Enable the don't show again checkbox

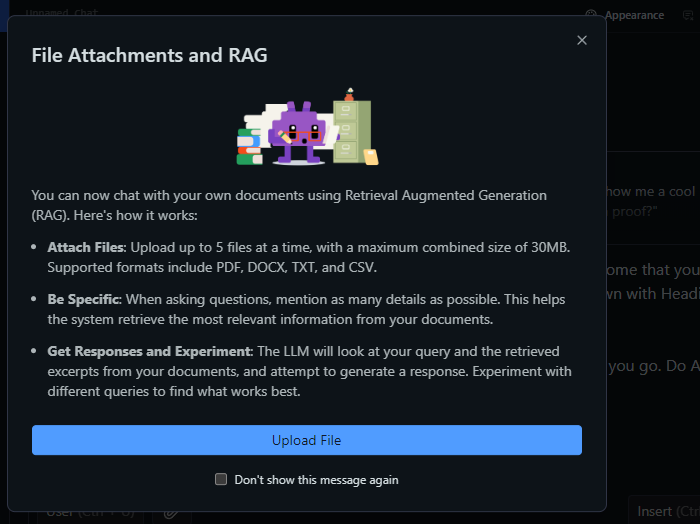(221, 480)
